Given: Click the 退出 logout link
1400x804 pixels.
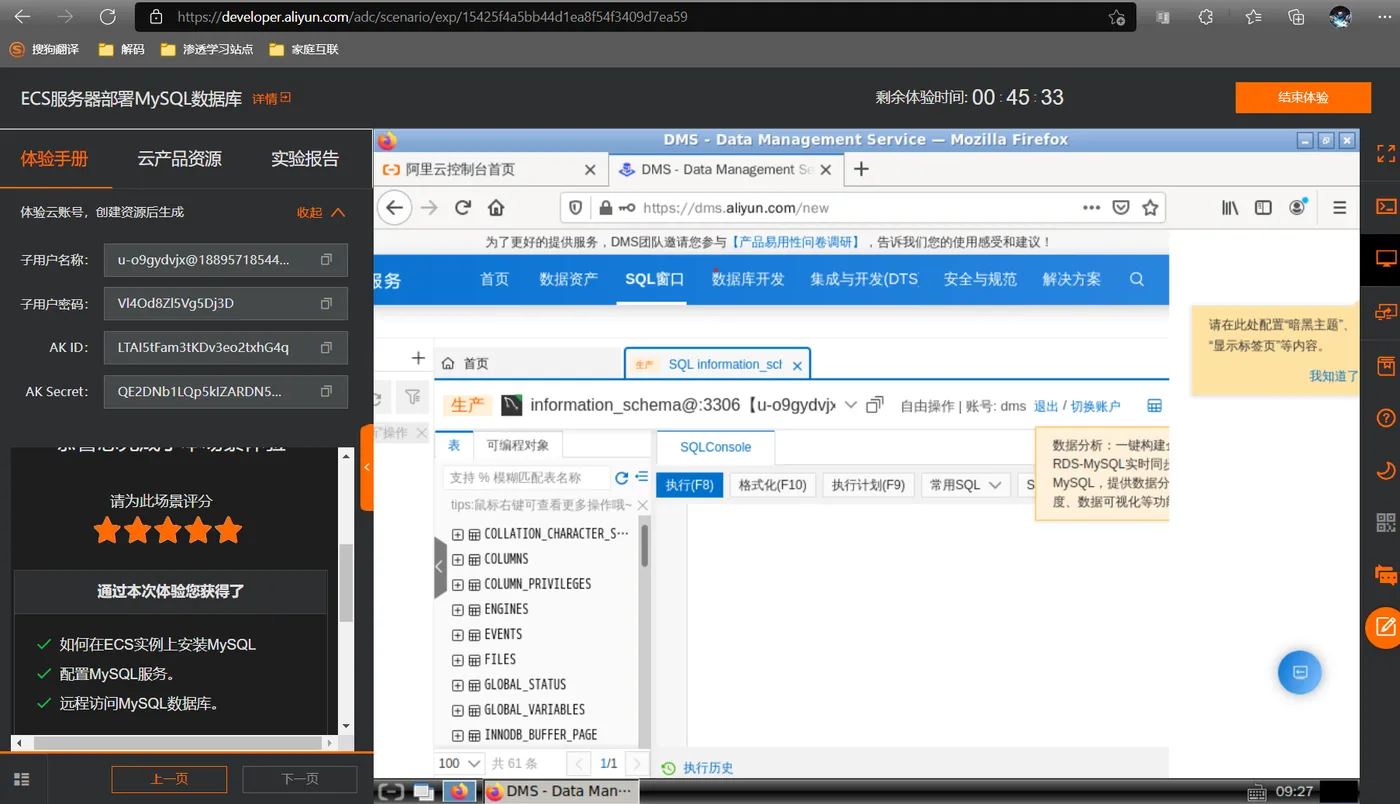Looking at the screenshot, I should [x=1045, y=406].
